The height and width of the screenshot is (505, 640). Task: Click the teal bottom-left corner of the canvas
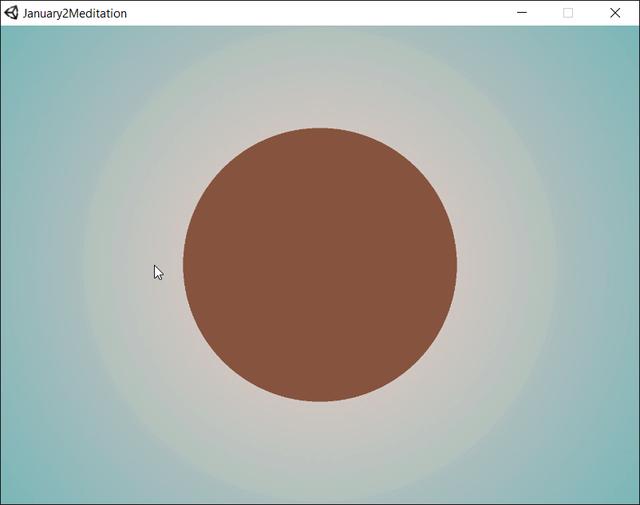point(12,493)
